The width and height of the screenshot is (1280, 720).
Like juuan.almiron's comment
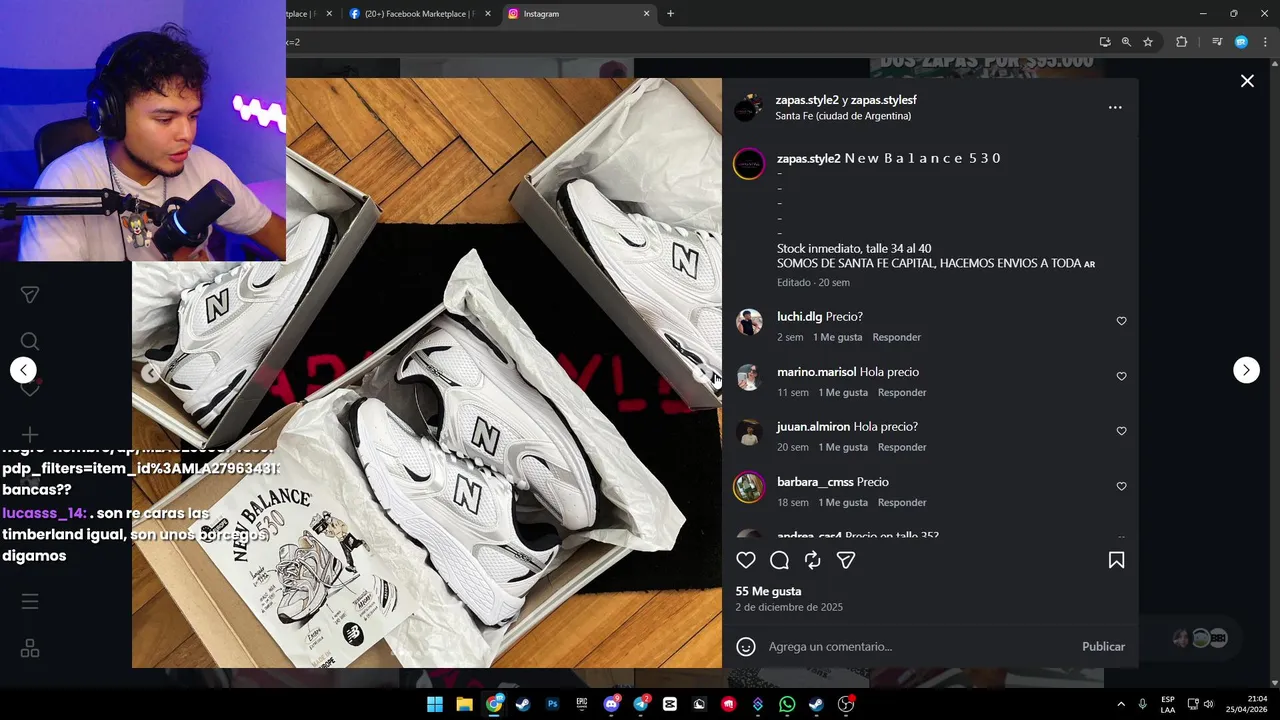(x=1121, y=431)
